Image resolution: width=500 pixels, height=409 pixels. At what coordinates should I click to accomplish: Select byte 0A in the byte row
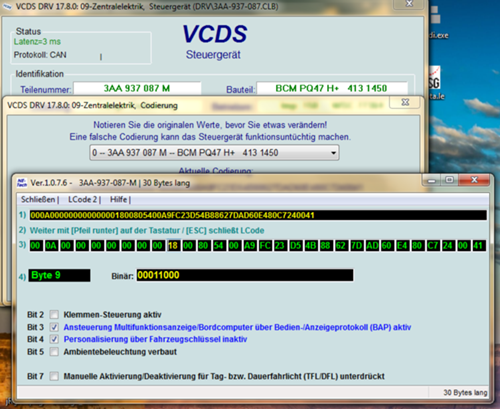coord(51,246)
